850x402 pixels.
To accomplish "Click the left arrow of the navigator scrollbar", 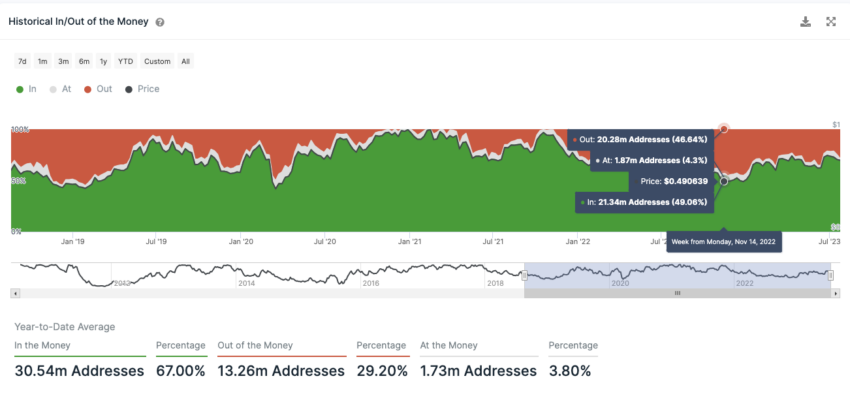I will (x=15, y=293).
